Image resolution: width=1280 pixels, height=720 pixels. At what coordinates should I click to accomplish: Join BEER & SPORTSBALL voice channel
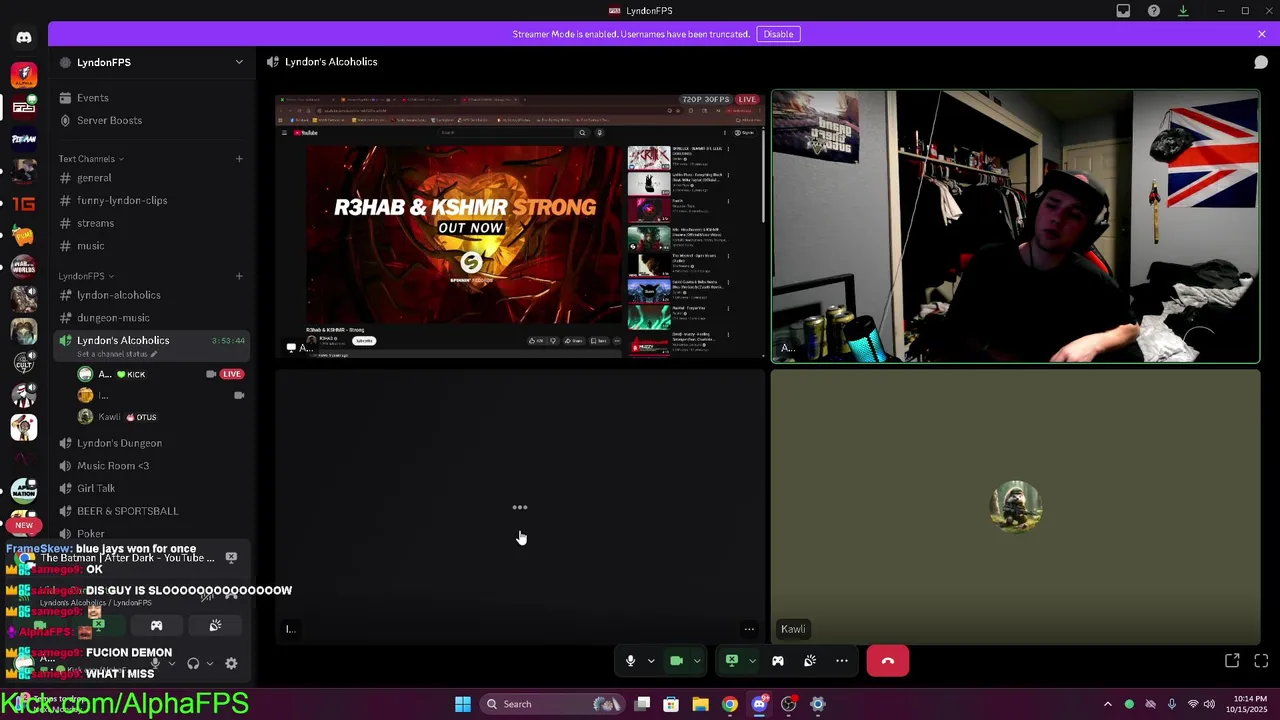click(152, 511)
